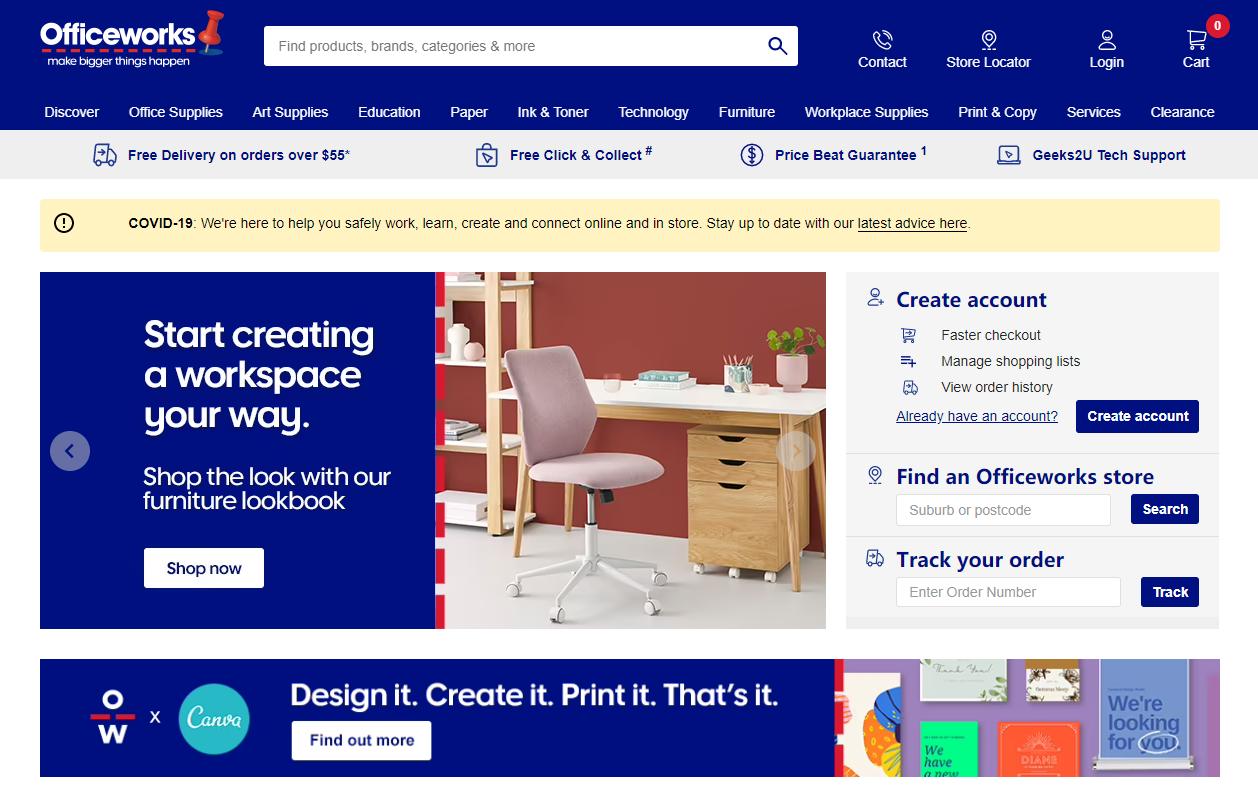Click the Create account person icon
1258x802 pixels.
(x=876, y=297)
